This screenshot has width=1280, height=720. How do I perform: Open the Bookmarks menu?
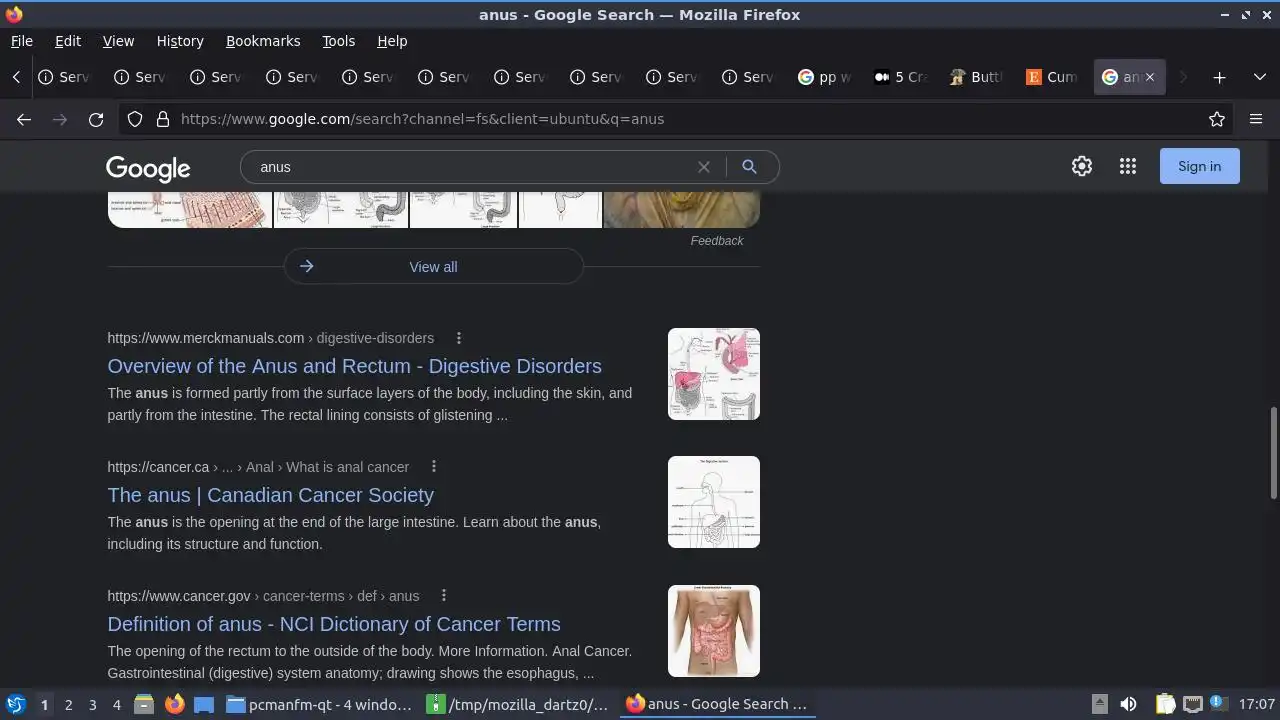[263, 41]
